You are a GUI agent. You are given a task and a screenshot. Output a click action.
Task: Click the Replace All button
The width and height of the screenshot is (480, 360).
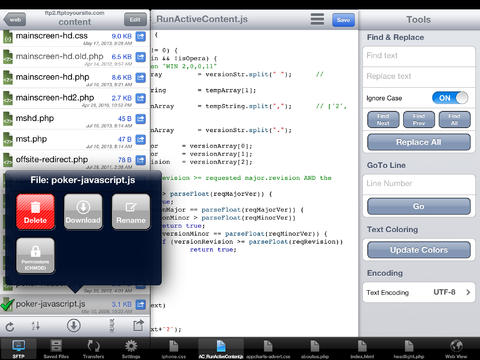[x=419, y=142]
